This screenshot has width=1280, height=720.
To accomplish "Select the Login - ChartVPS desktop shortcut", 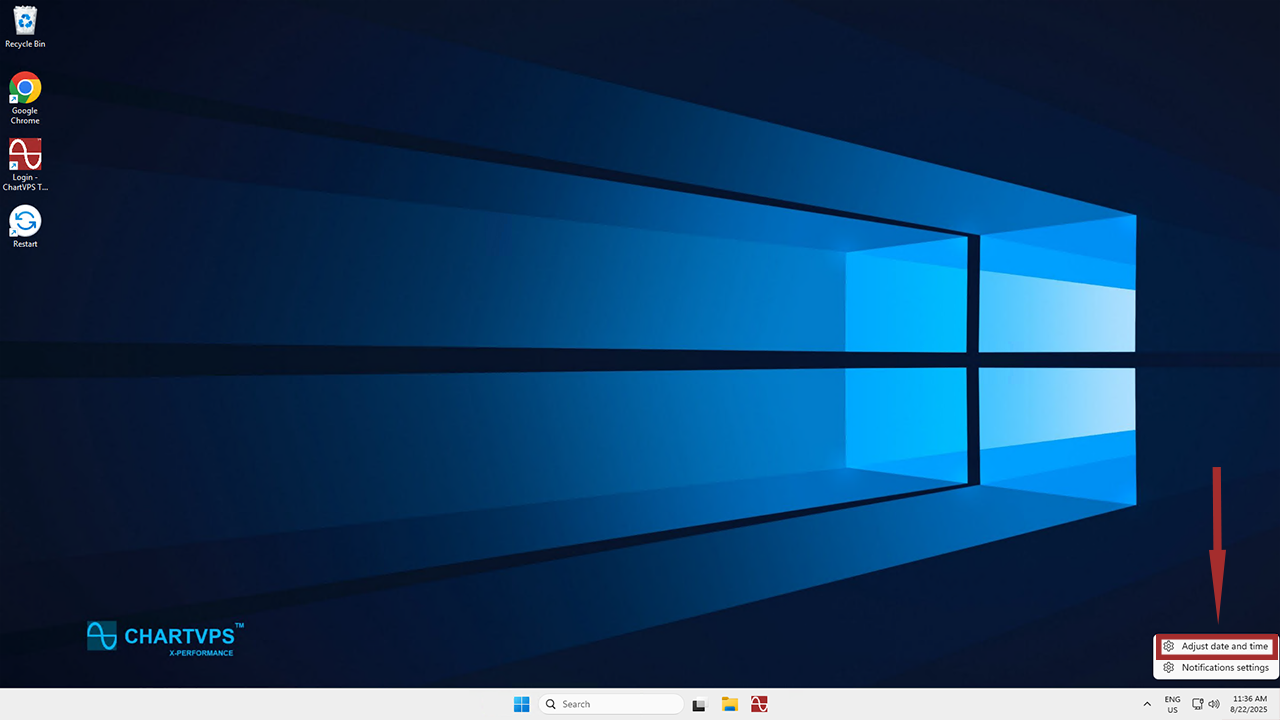I will (25, 163).
